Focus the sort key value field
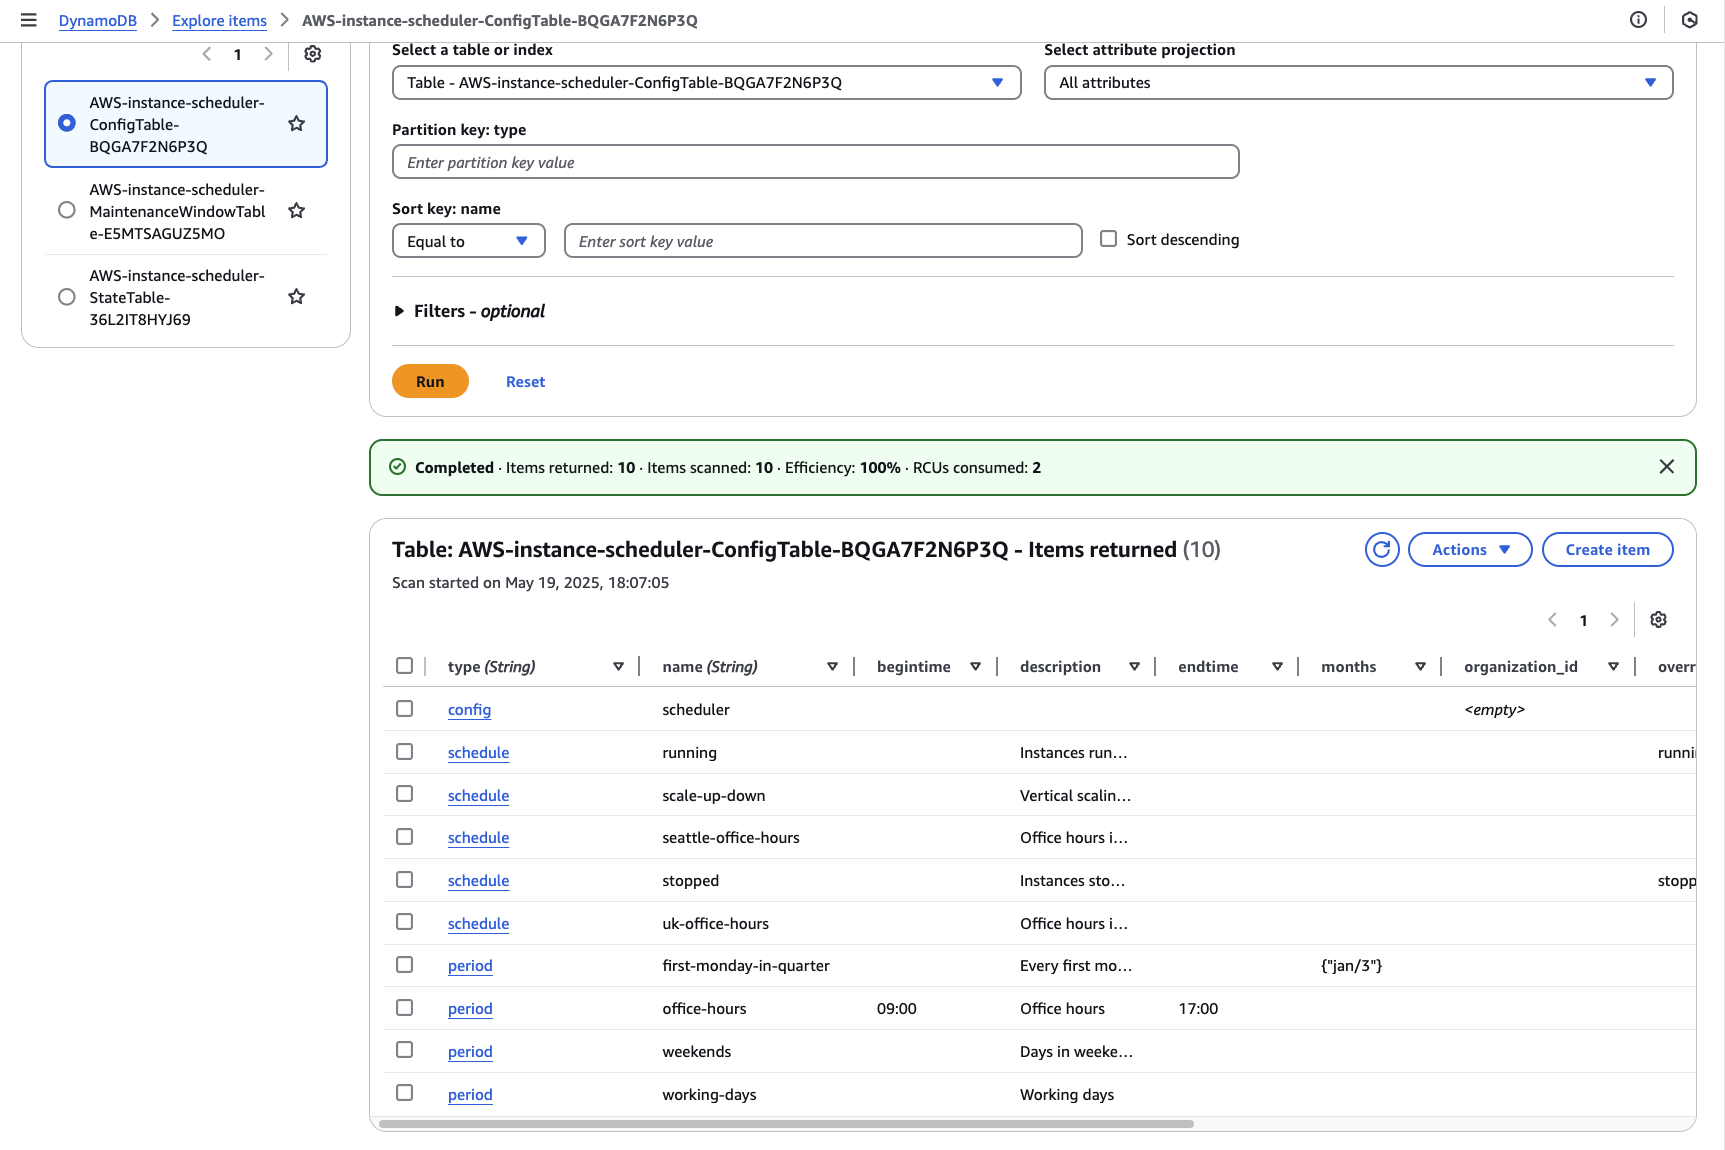This screenshot has width=1725, height=1150. coord(823,241)
